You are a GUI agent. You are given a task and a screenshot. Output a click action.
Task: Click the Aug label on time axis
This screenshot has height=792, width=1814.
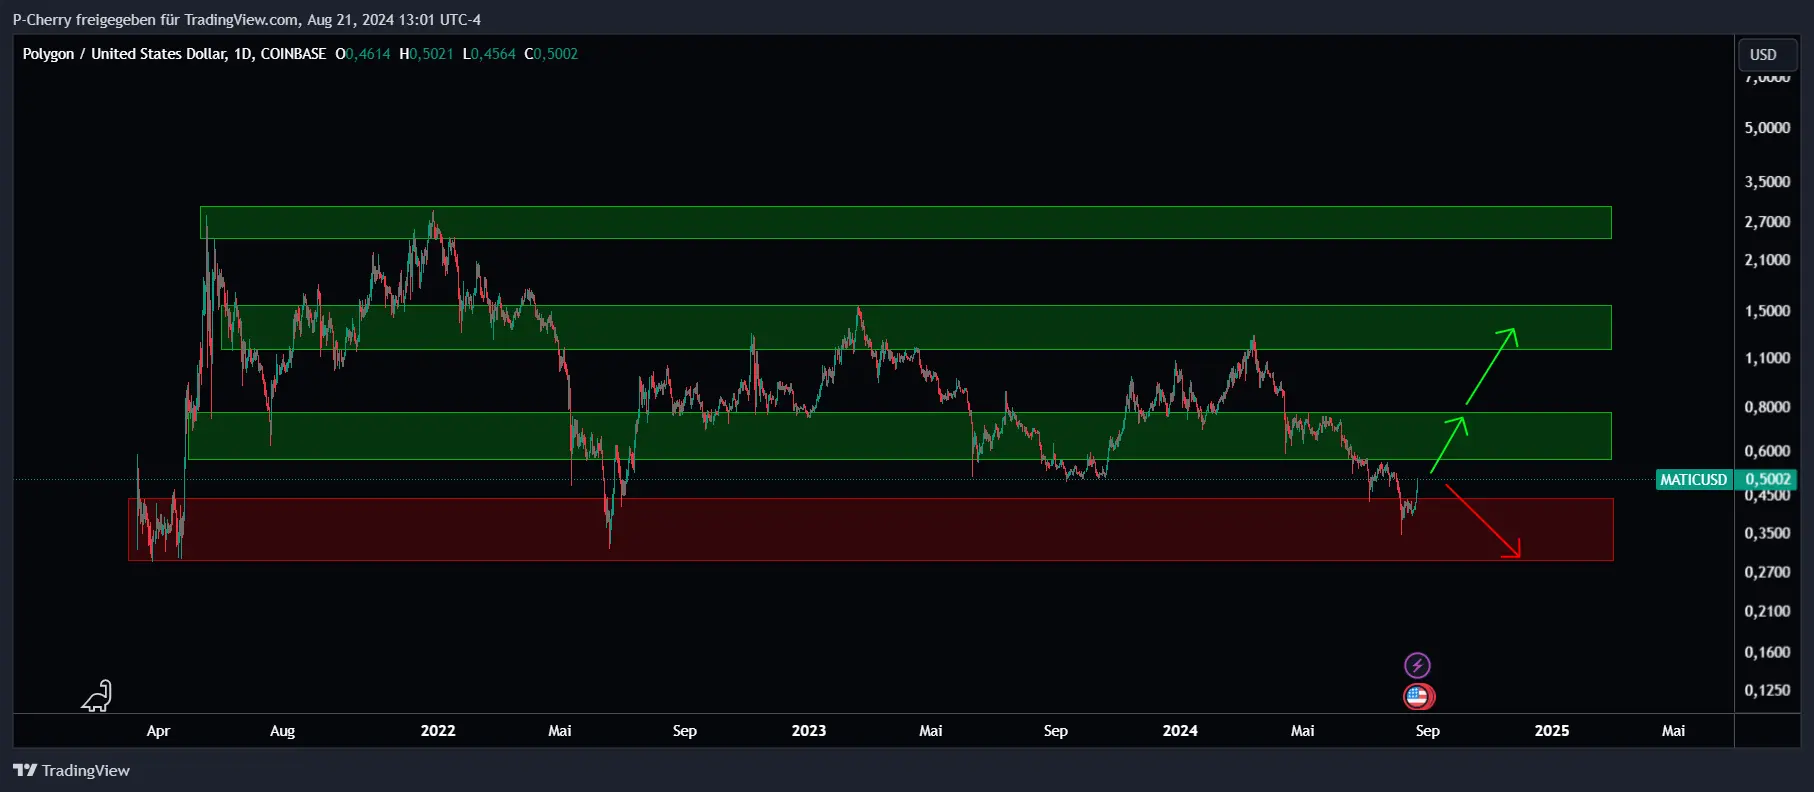tap(282, 731)
